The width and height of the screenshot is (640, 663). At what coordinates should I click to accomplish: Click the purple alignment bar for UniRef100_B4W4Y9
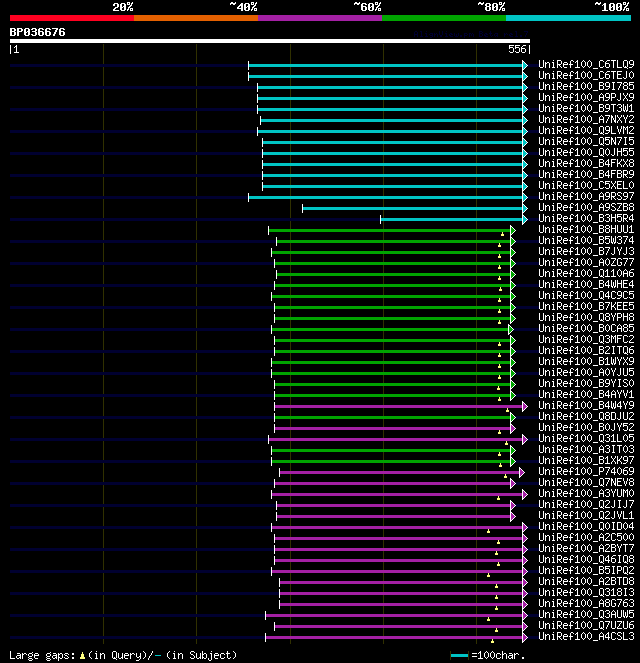click(399, 406)
